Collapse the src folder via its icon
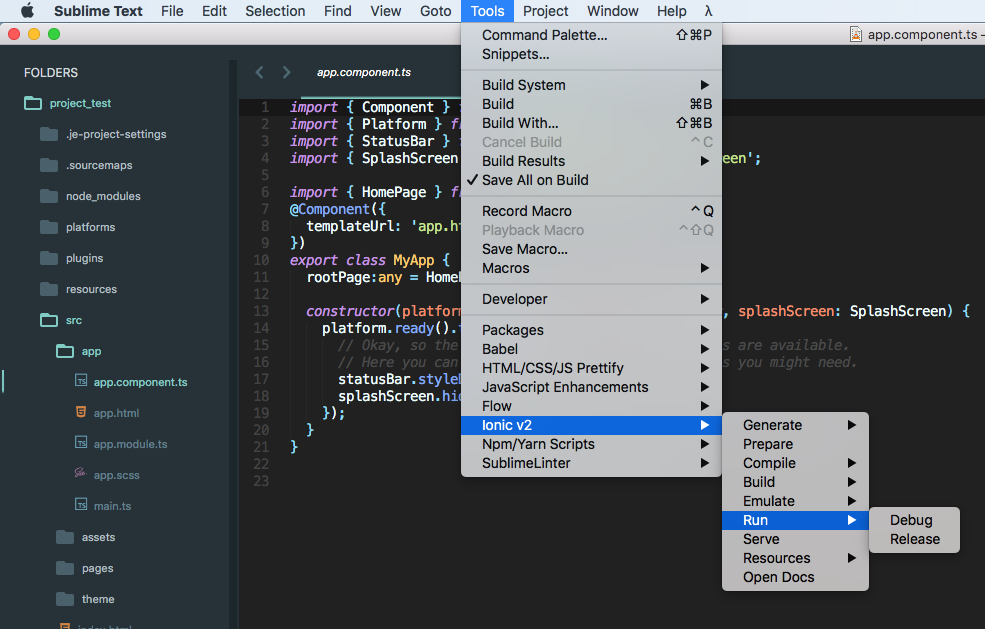The width and height of the screenshot is (985, 629). point(48,320)
